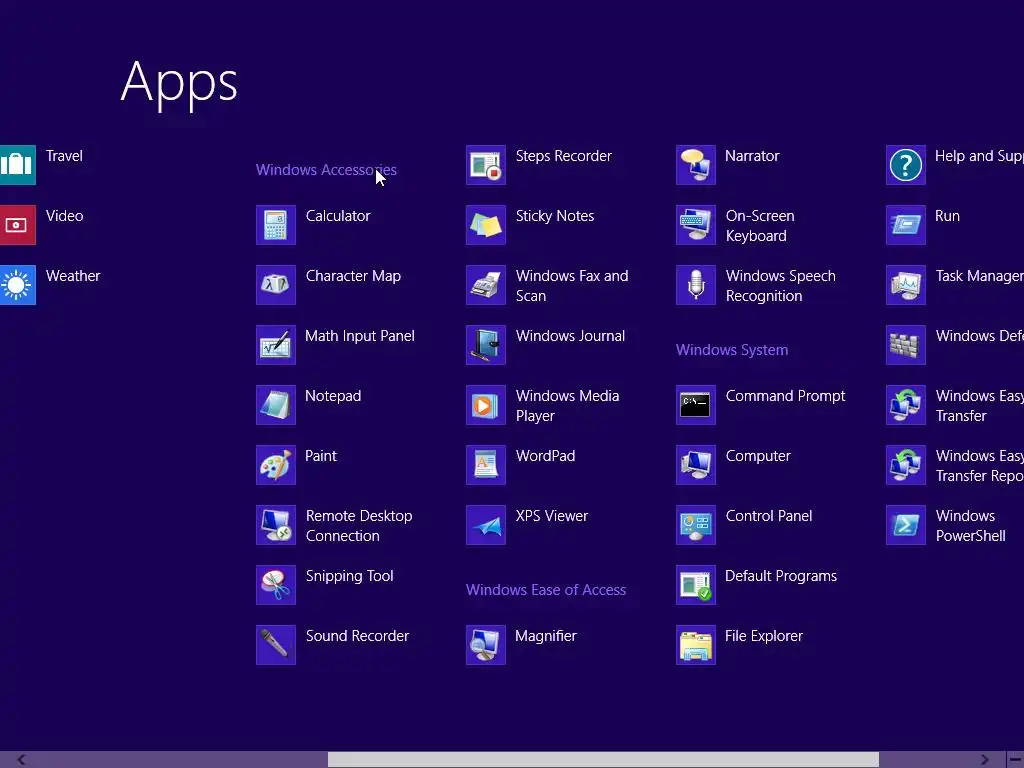Click the 'Windows Journal' label text
This screenshot has width=1024, height=768.
(570, 336)
